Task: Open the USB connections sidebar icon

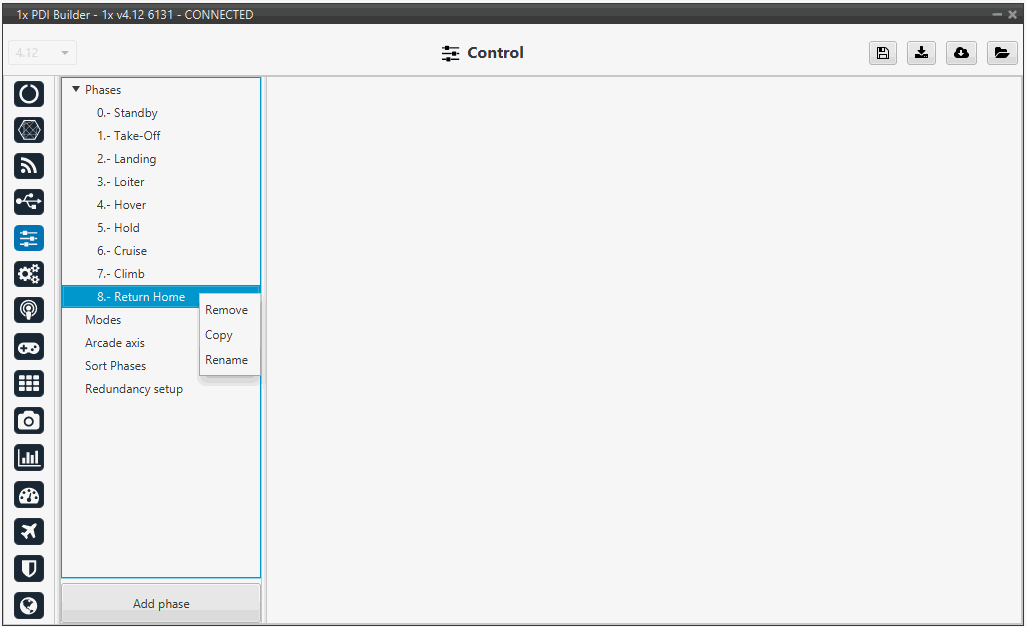Action: point(29,202)
